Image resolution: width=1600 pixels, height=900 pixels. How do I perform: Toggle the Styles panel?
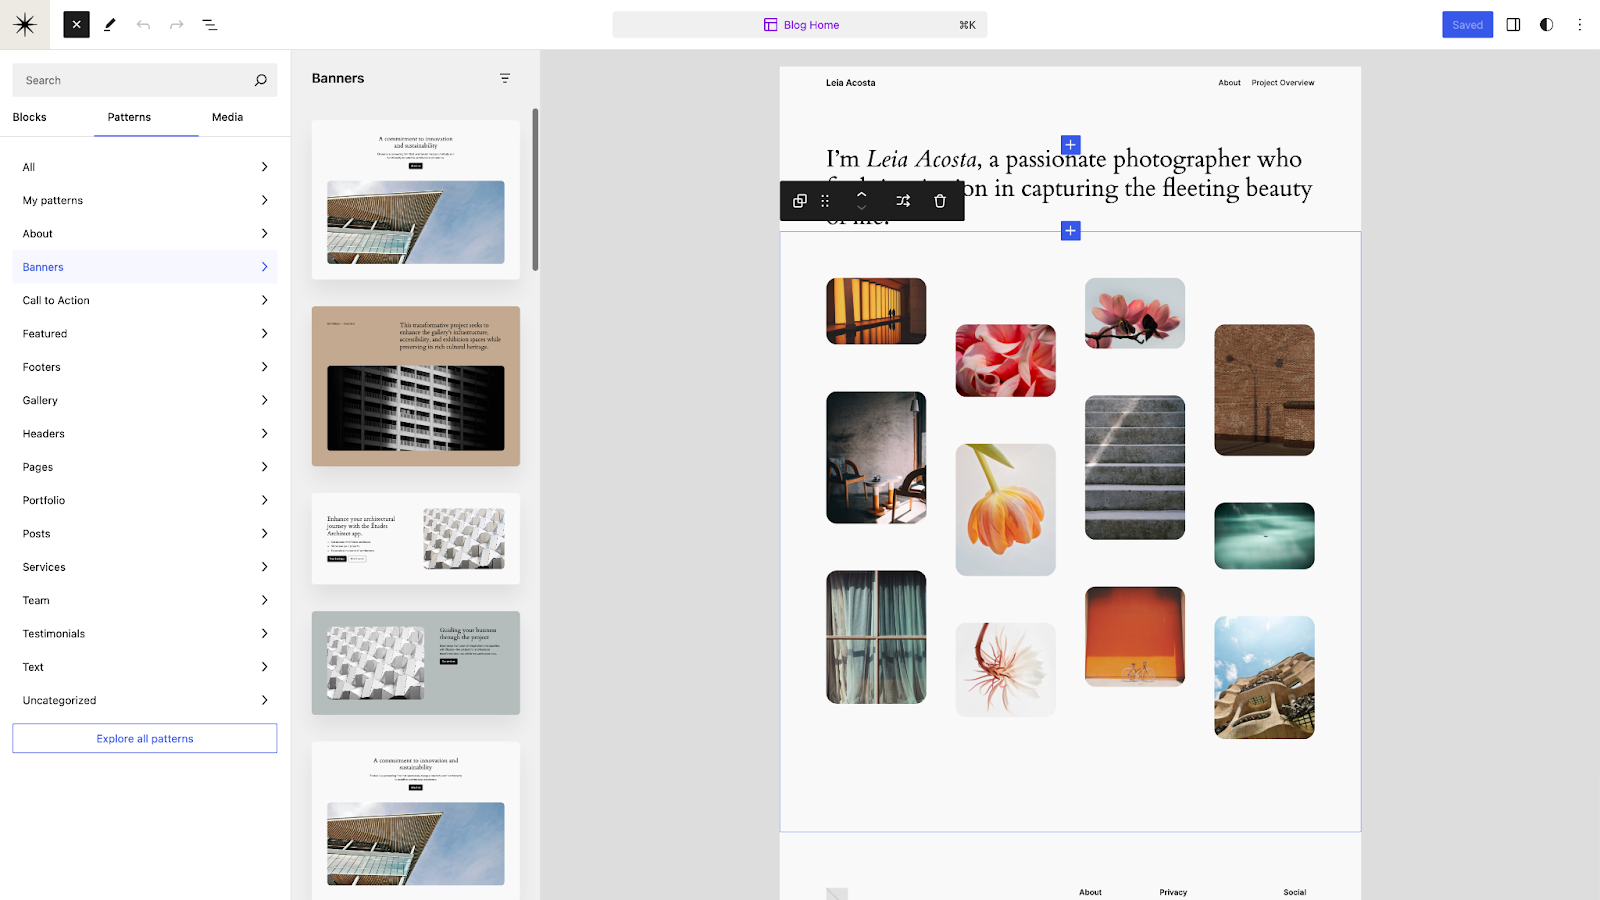coord(1546,24)
